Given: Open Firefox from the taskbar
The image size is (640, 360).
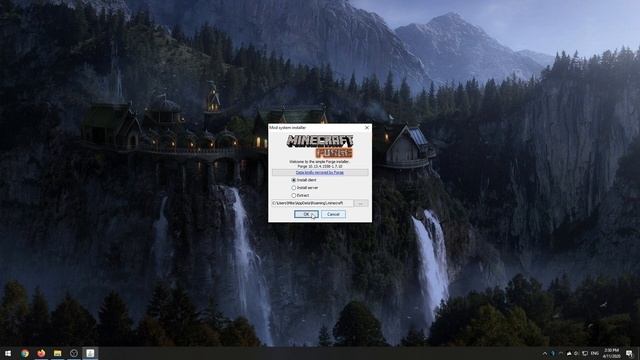Looking at the screenshot, I should (x=41, y=353).
